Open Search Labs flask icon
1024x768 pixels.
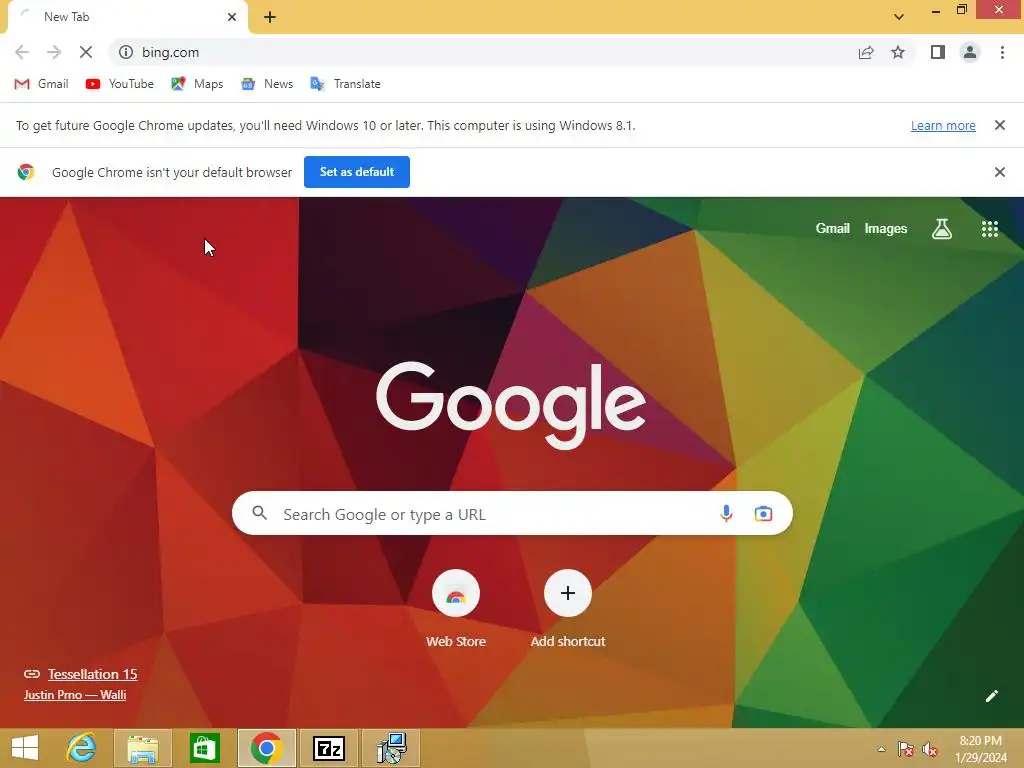pos(942,229)
